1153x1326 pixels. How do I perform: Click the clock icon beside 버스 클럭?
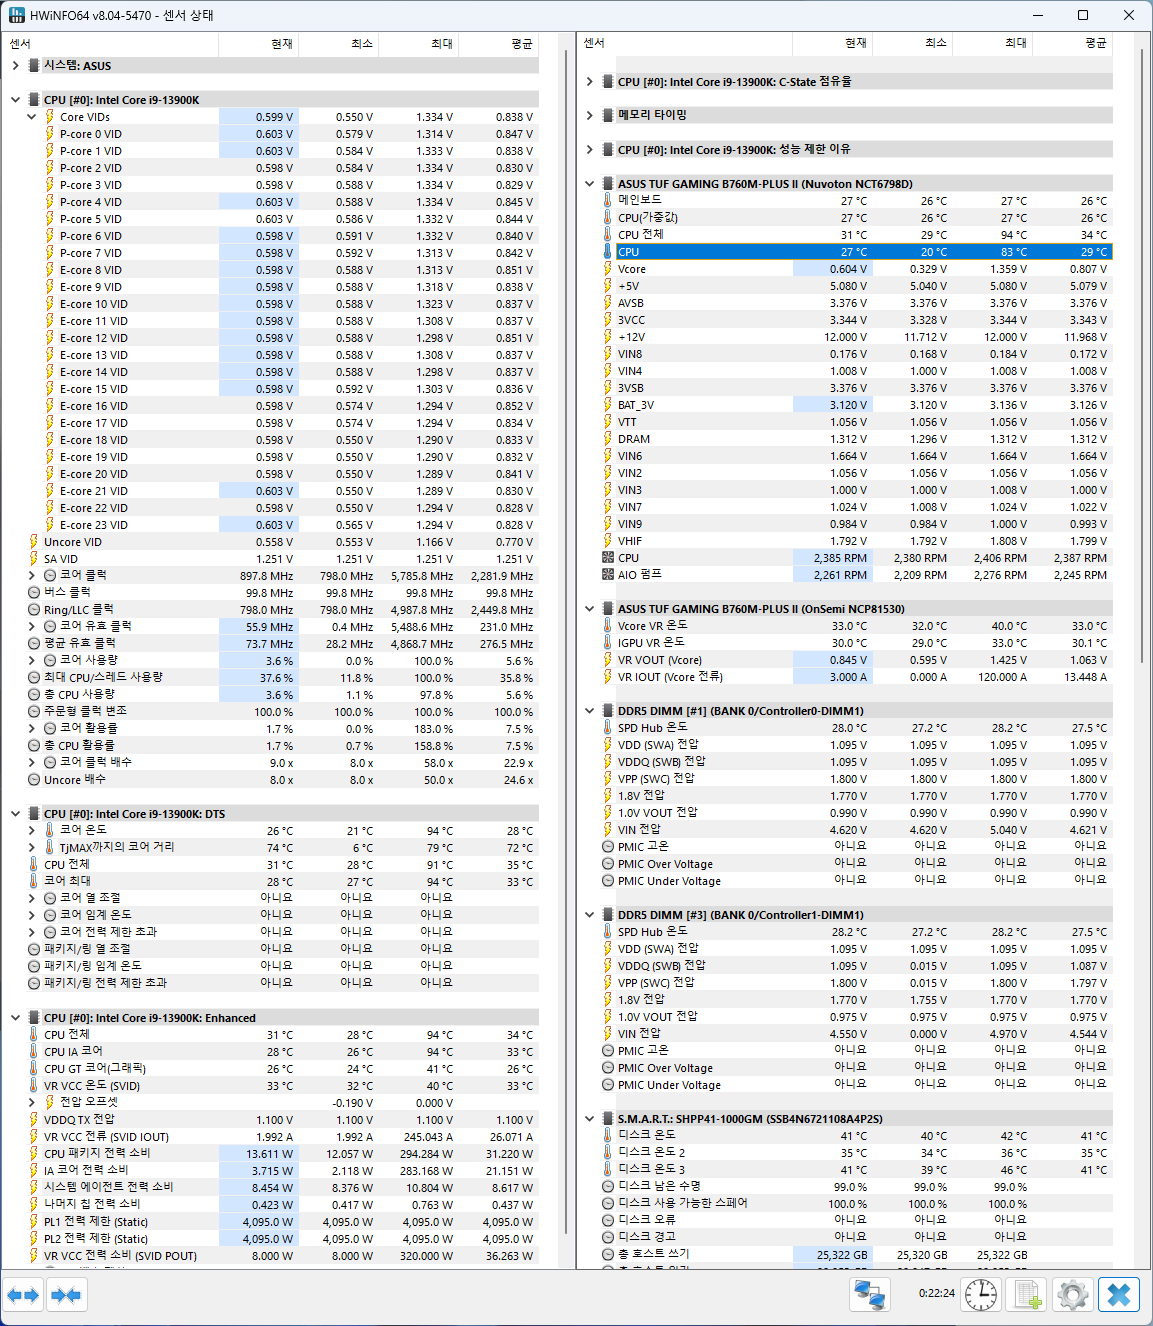pyautogui.click(x=34, y=592)
